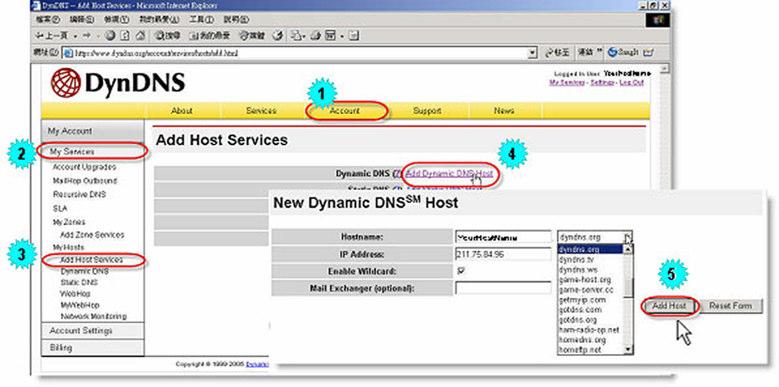Open My Hosts in sidebar
The width and height of the screenshot is (779, 387).
pos(68,247)
